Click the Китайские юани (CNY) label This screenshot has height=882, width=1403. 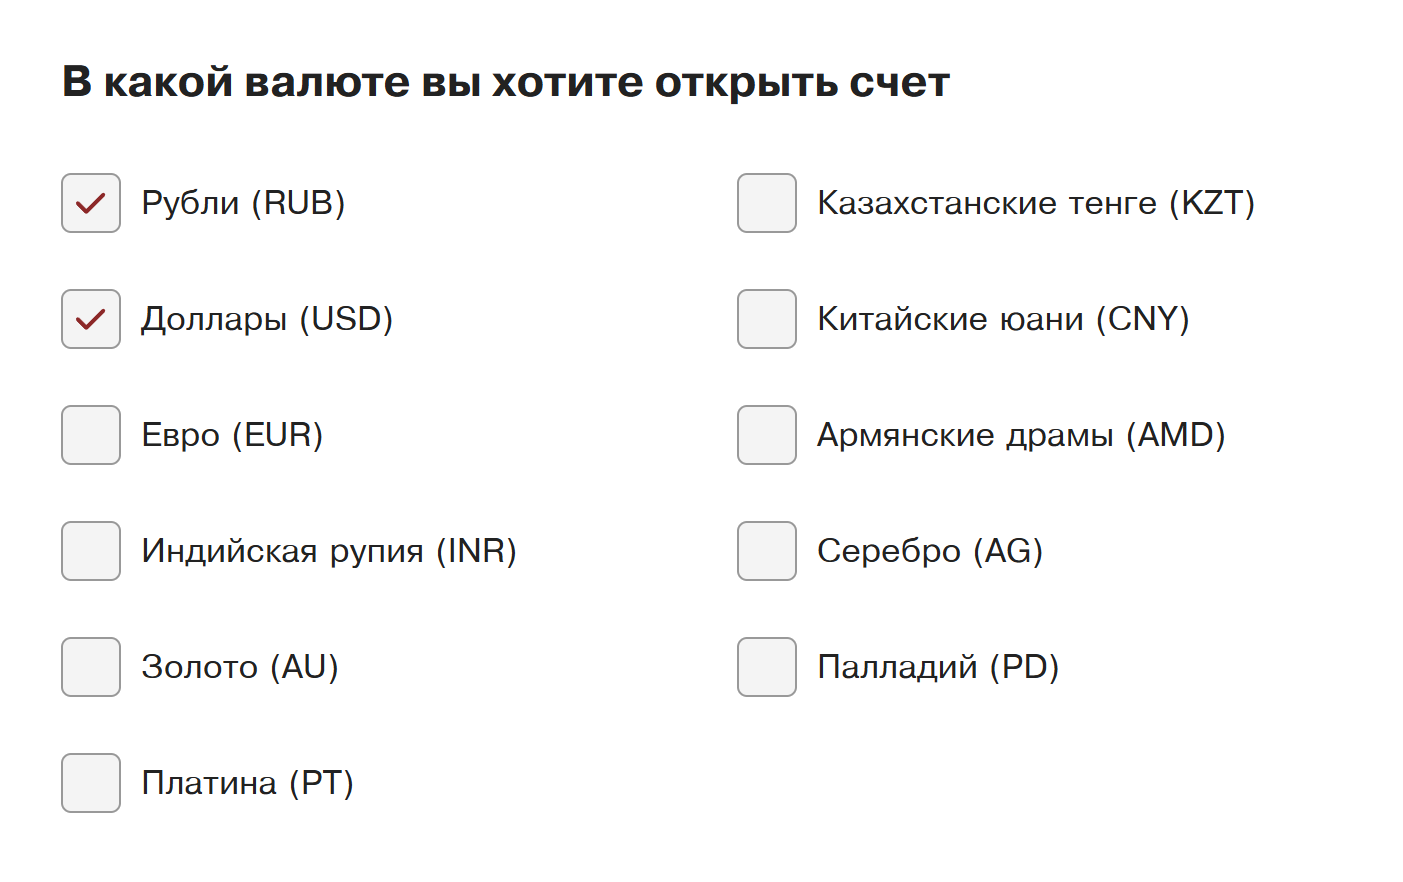tap(1003, 319)
